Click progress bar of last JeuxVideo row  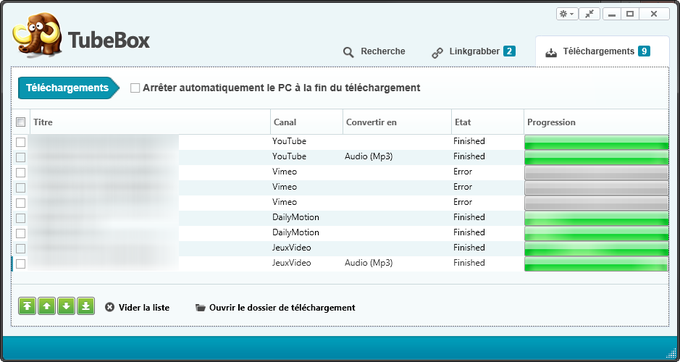[x=596, y=264]
